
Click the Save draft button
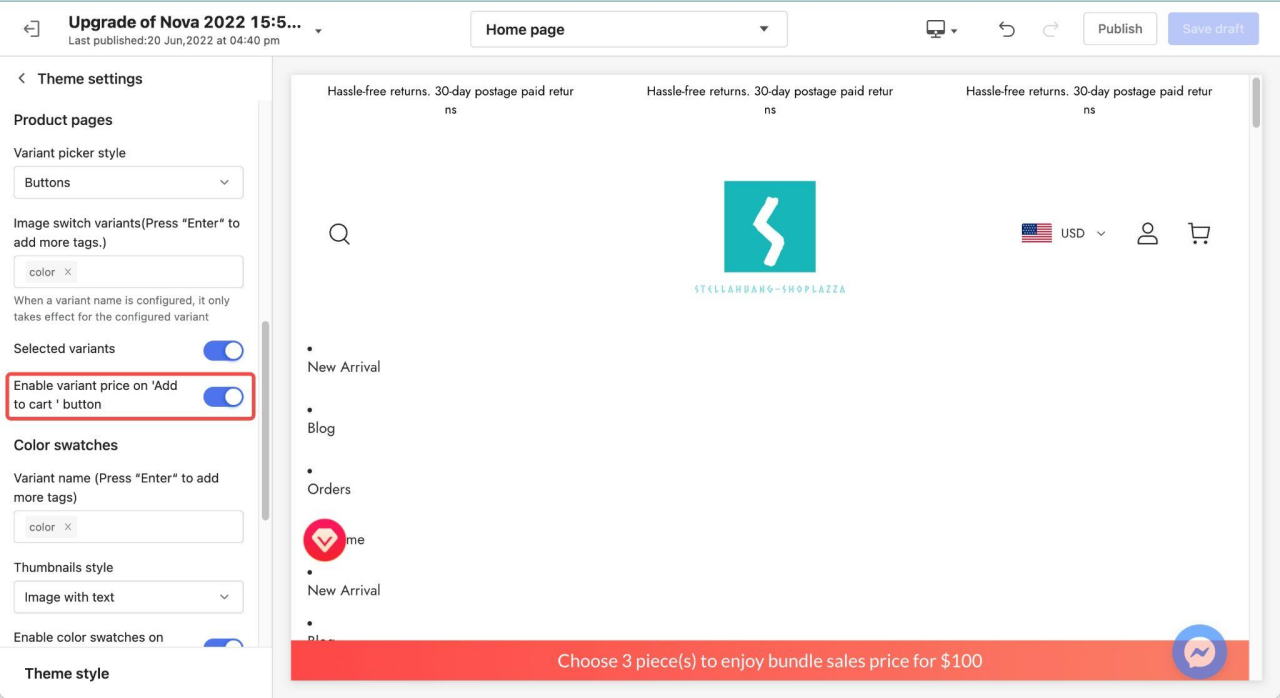click(1213, 29)
